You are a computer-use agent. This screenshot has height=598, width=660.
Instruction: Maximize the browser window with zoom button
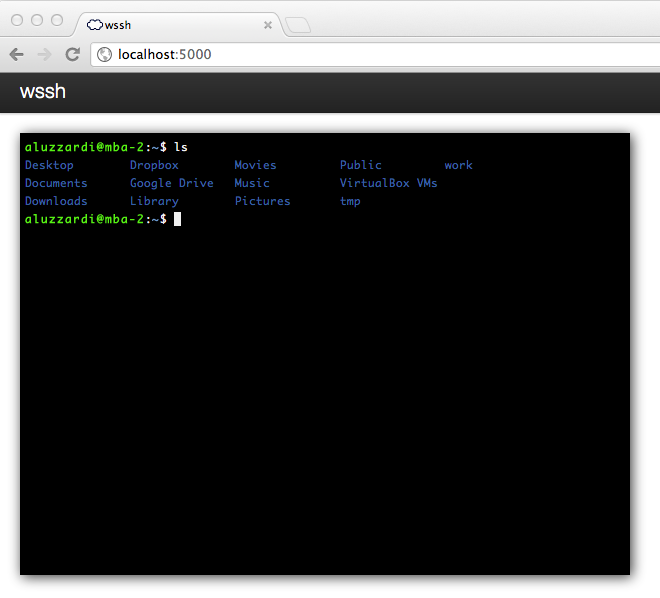(57, 20)
